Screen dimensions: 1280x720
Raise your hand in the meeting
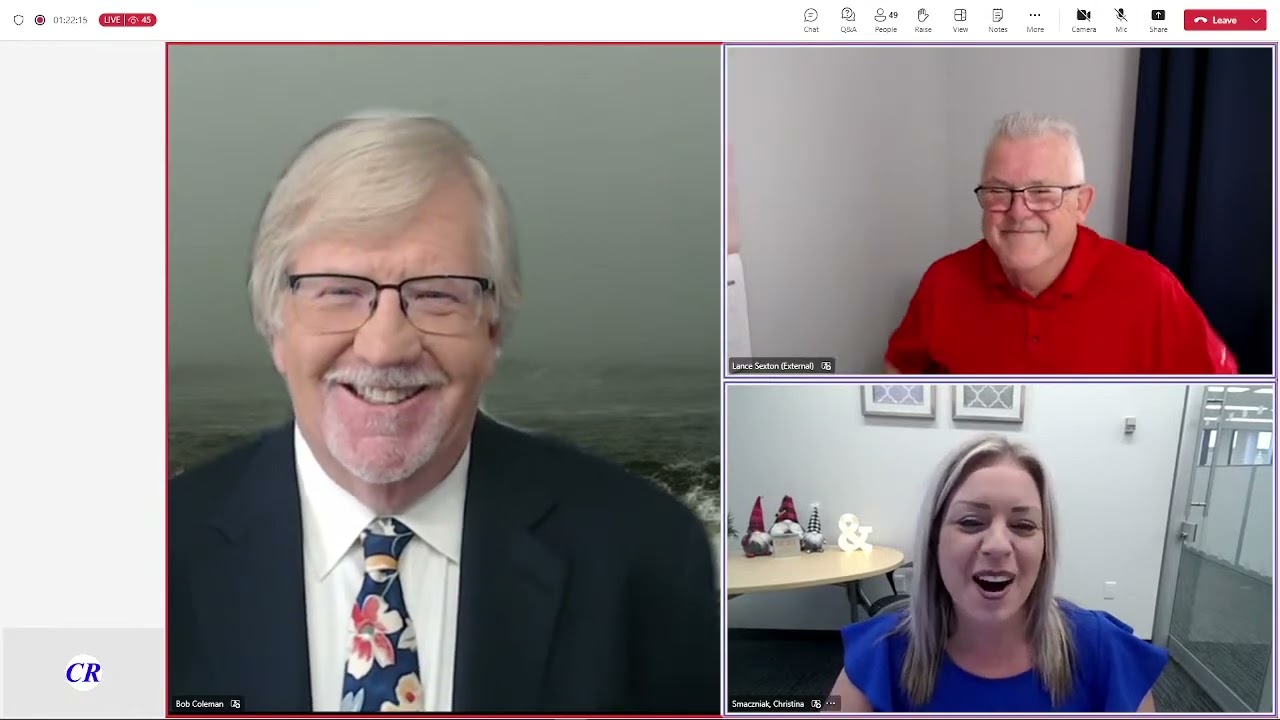[923, 20]
